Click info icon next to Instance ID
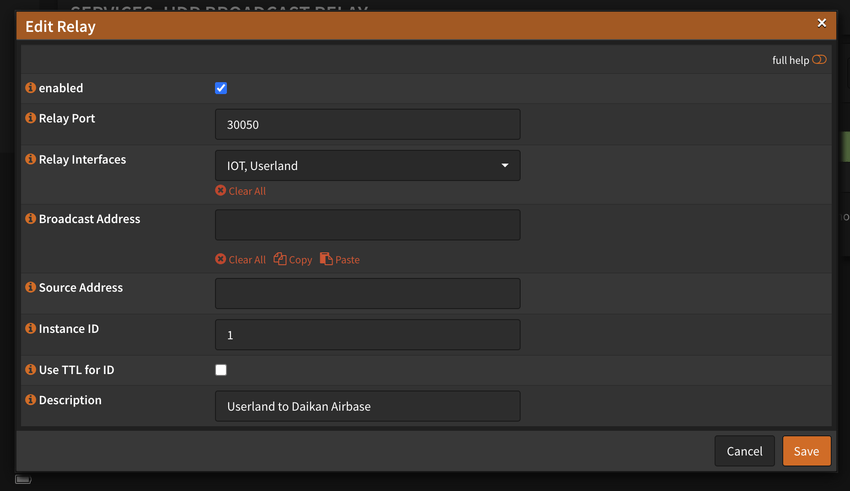Image resolution: width=850 pixels, height=491 pixels. point(30,328)
